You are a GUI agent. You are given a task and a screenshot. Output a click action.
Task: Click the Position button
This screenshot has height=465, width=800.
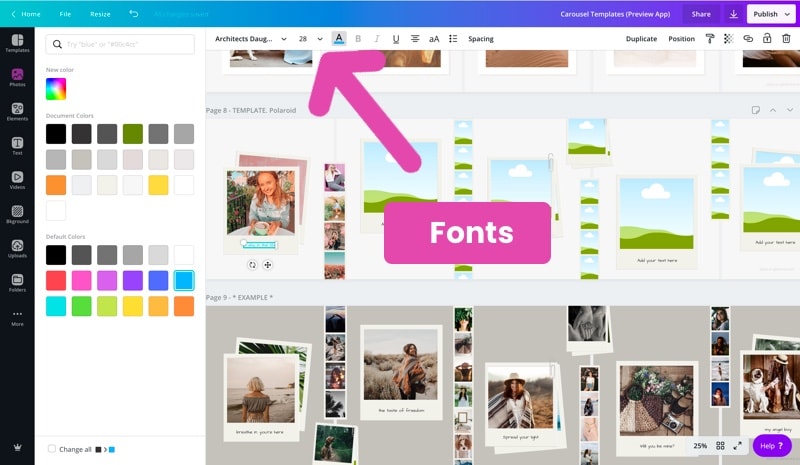coord(682,39)
